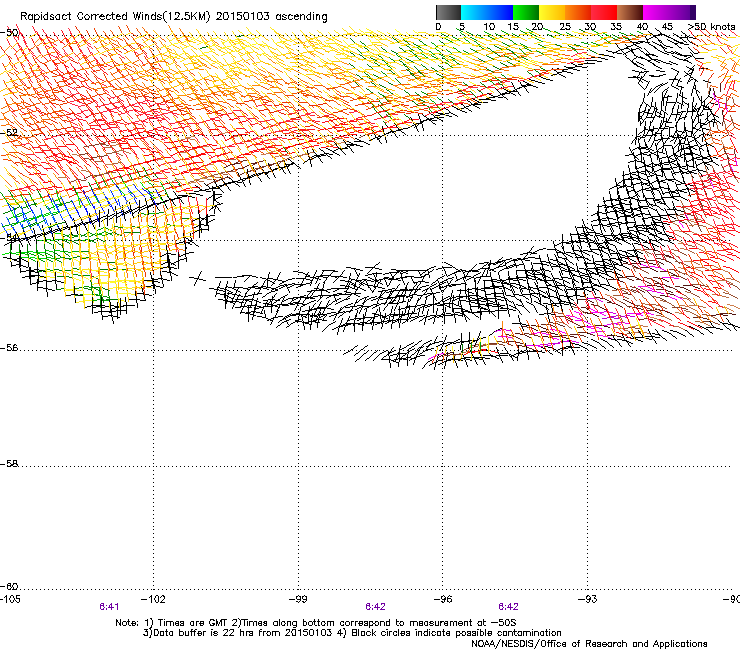Click the latitude label '-60'
740x650 pixels.
click(x=9, y=586)
